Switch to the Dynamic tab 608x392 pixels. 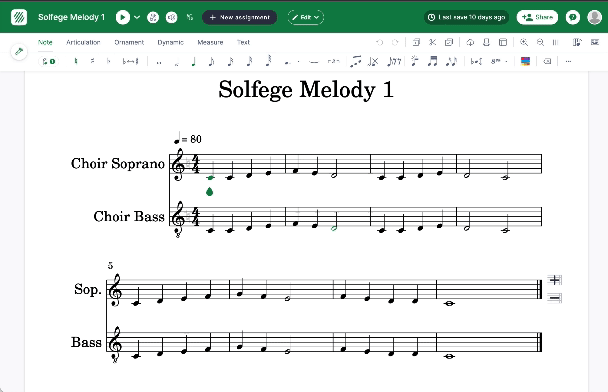tap(171, 42)
